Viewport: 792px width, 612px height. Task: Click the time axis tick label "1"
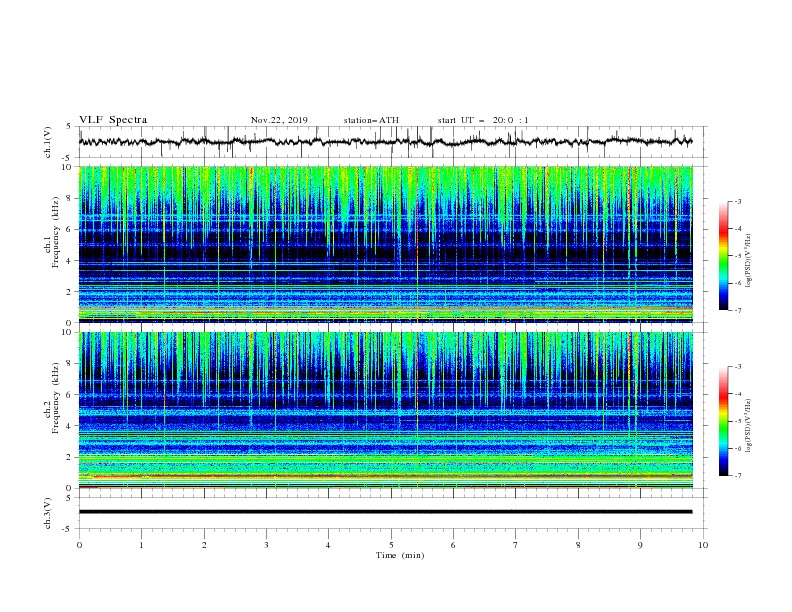click(141, 545)
